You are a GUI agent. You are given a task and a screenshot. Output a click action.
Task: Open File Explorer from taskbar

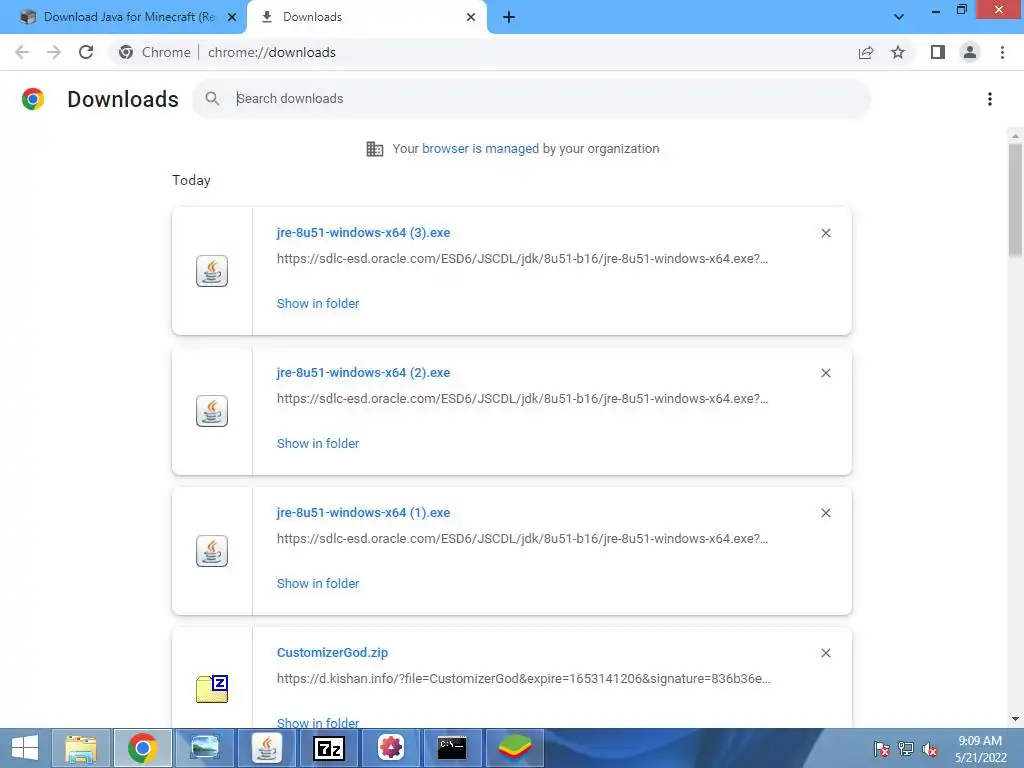coord(81,748)
